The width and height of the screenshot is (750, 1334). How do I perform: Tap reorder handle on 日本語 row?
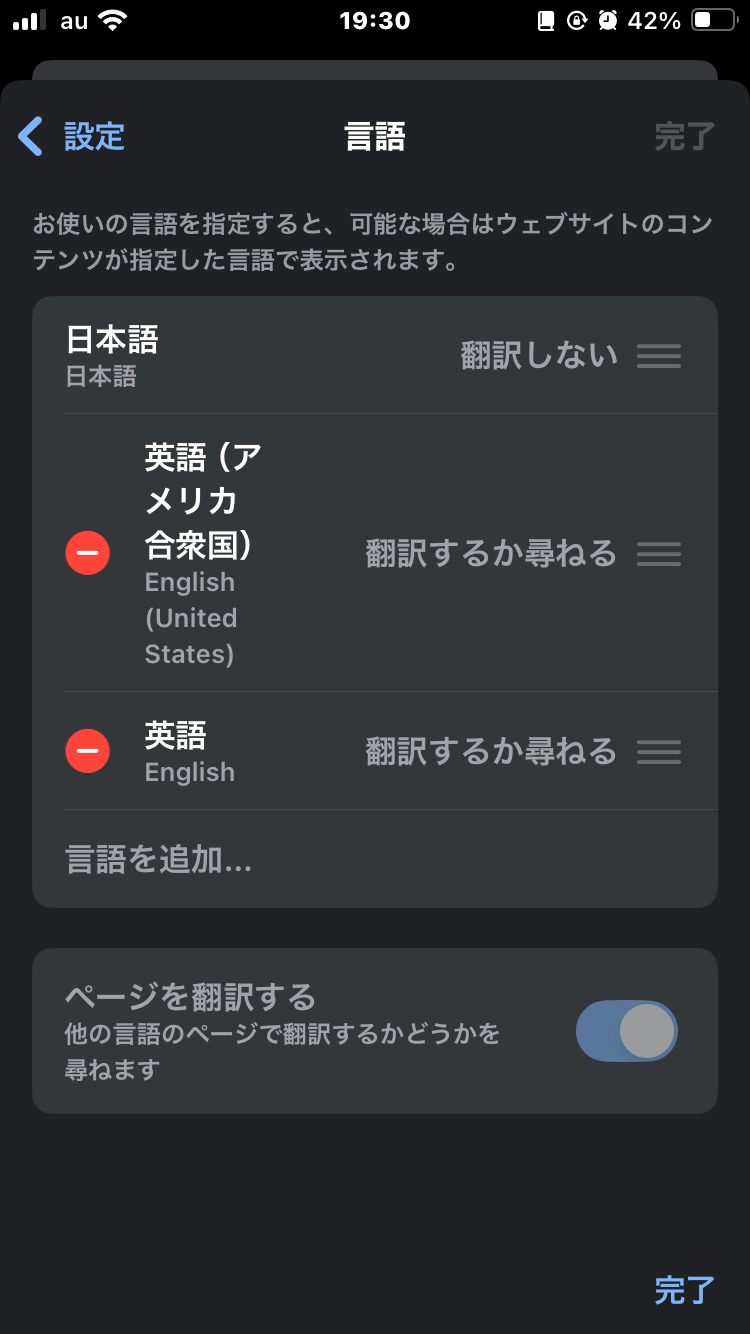click(659, 356)
